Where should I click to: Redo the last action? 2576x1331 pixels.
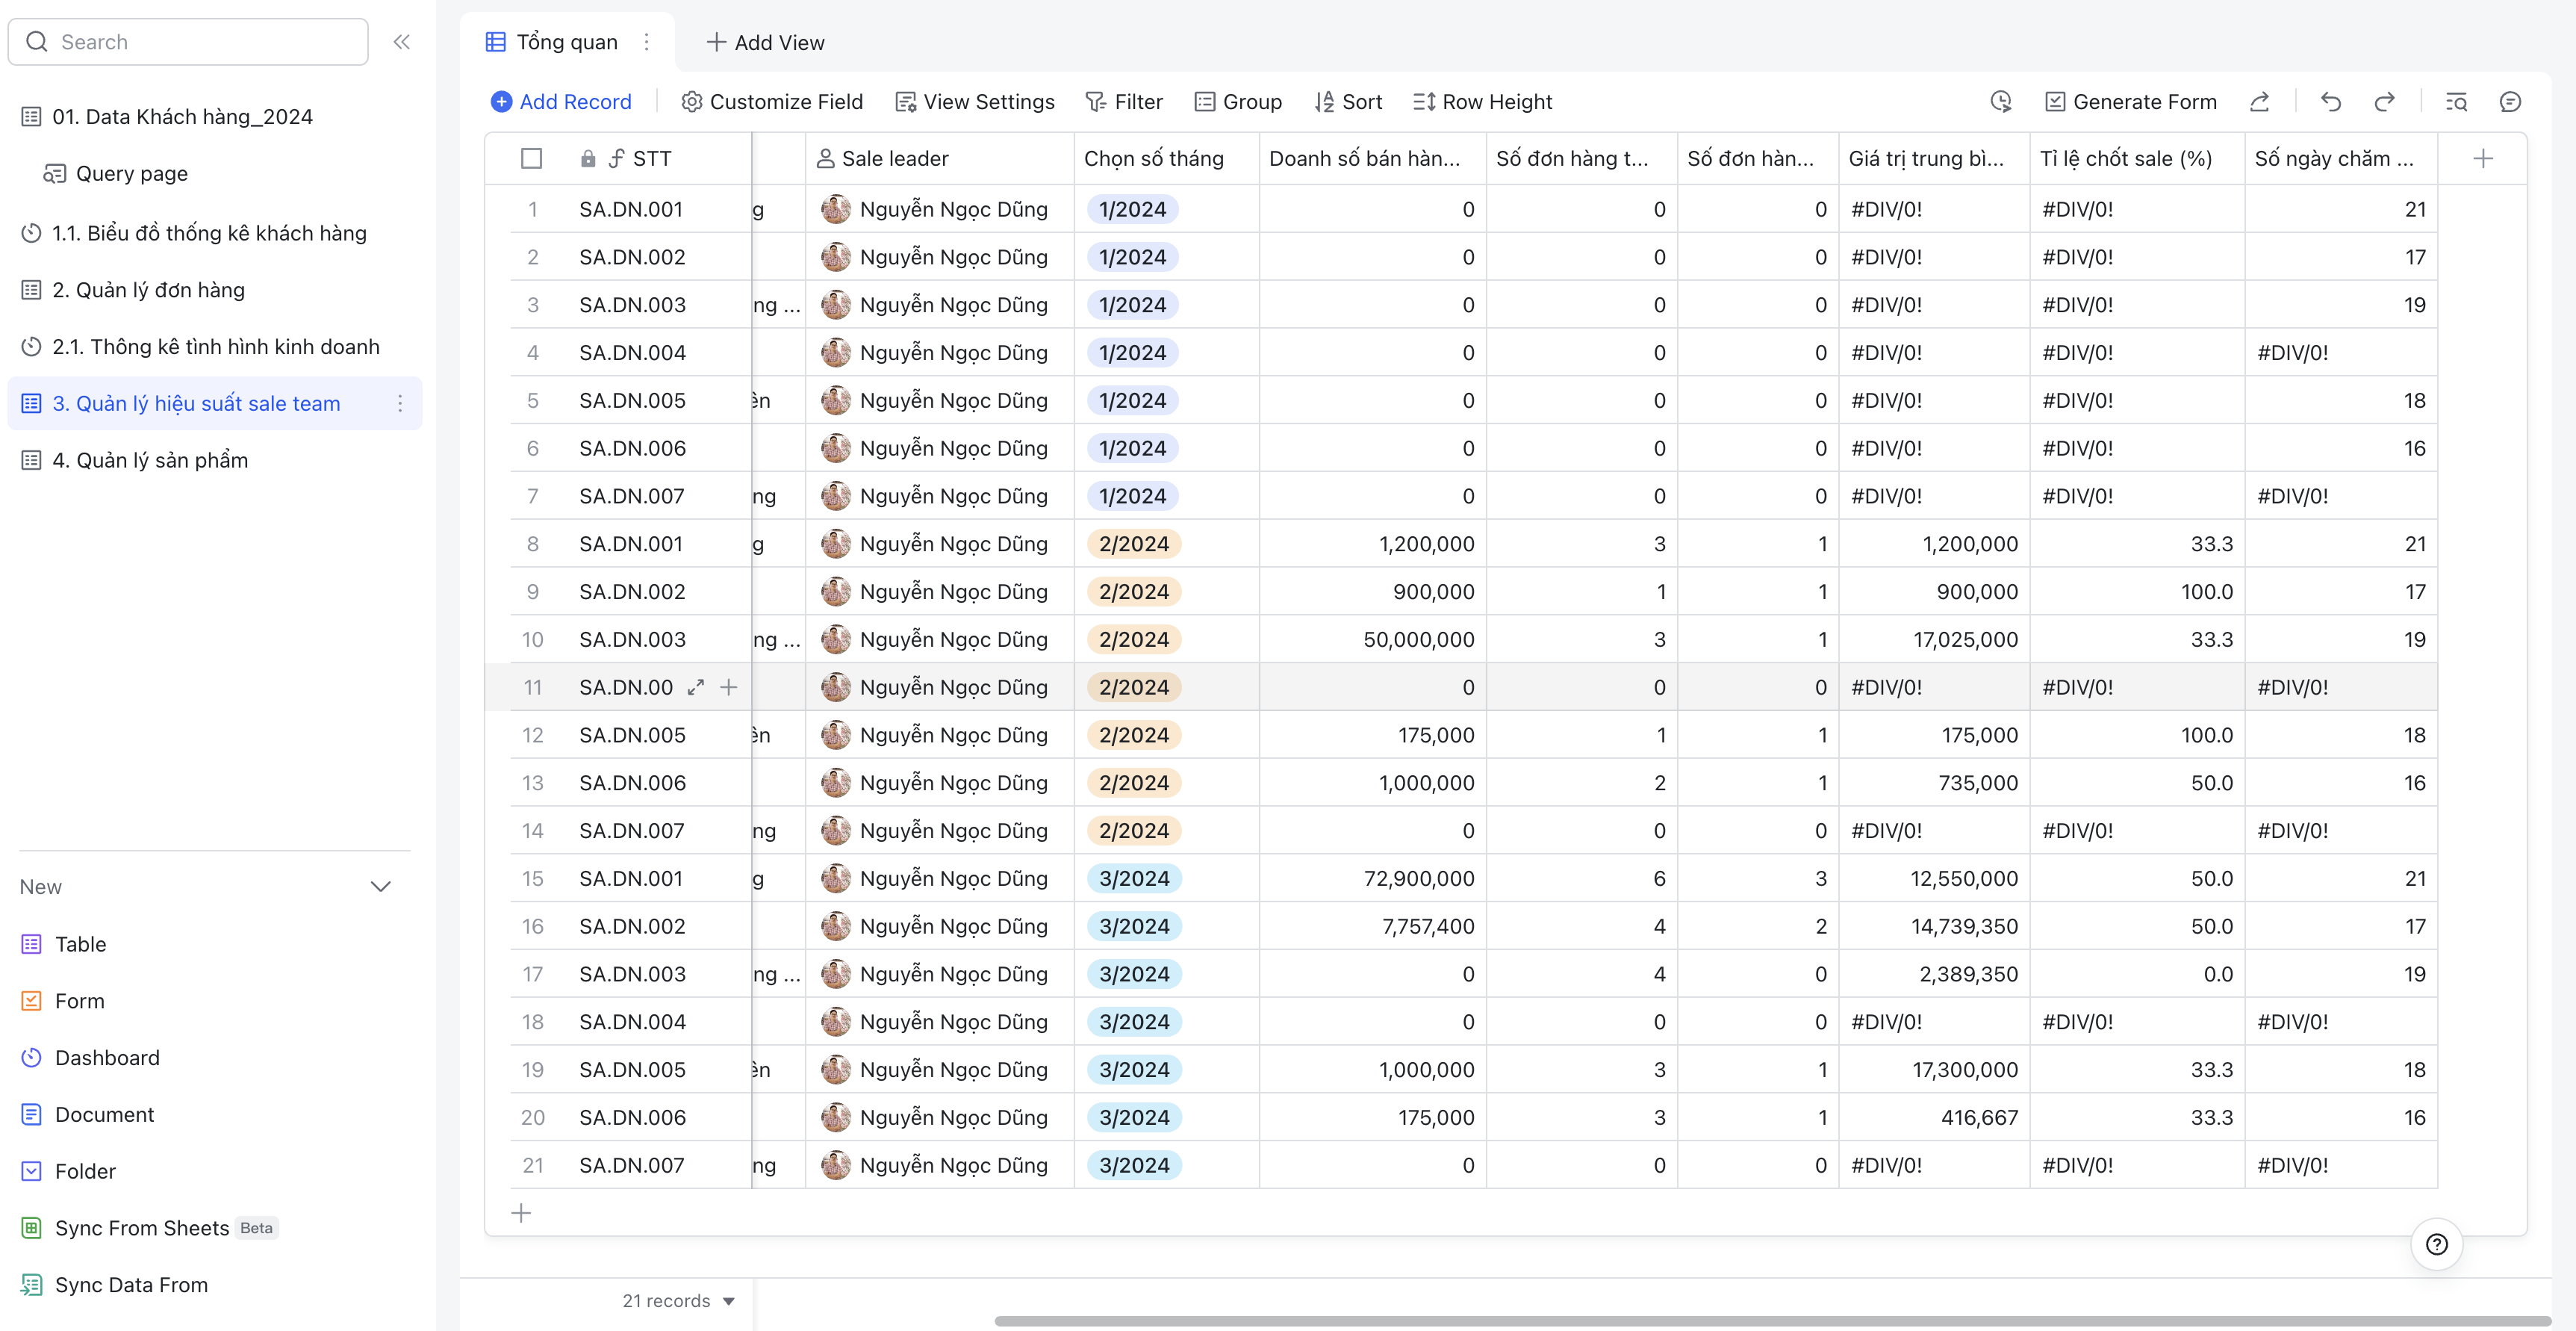click(2385, 102)
